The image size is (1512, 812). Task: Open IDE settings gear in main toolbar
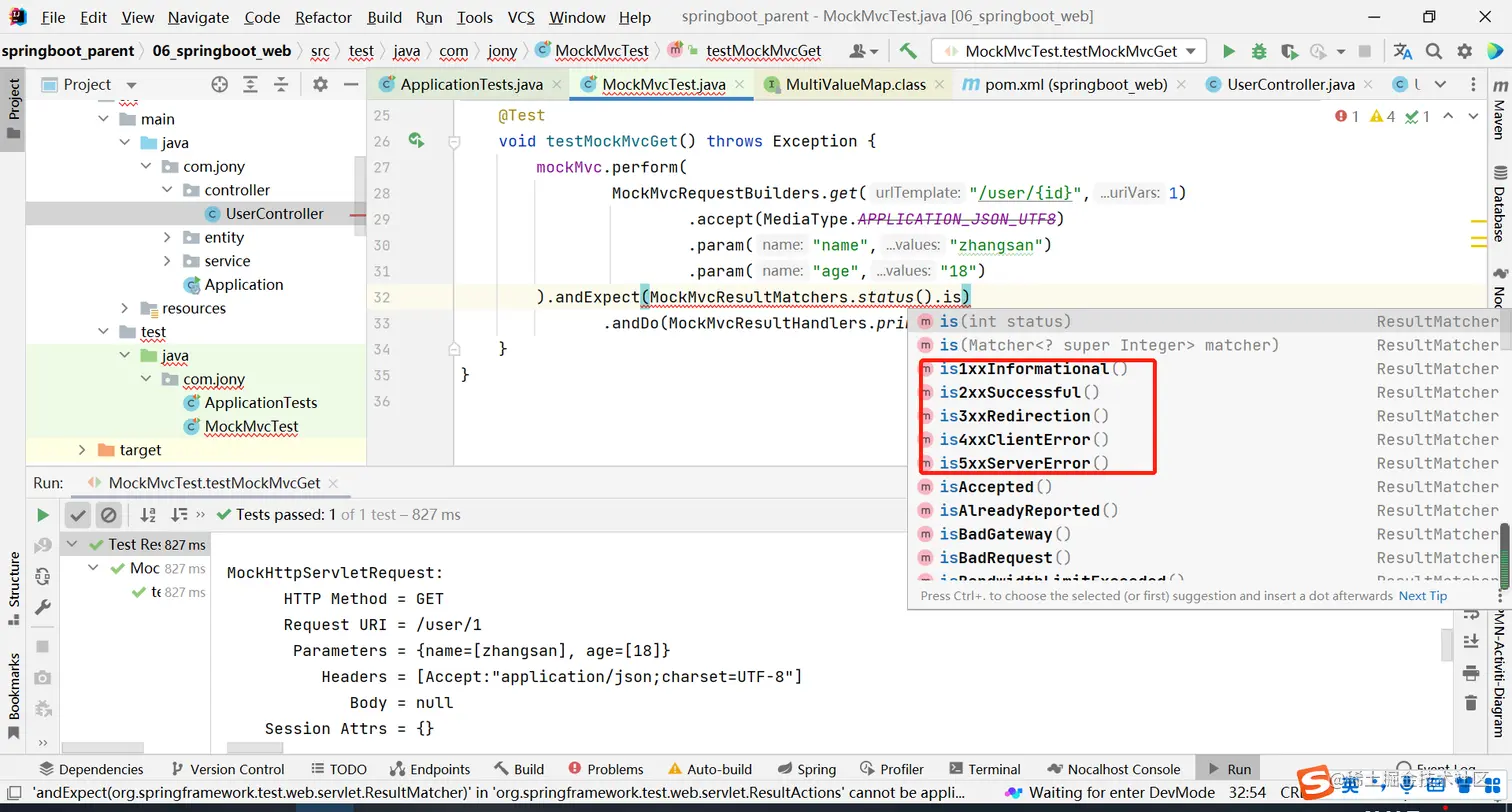point(1465,51)
